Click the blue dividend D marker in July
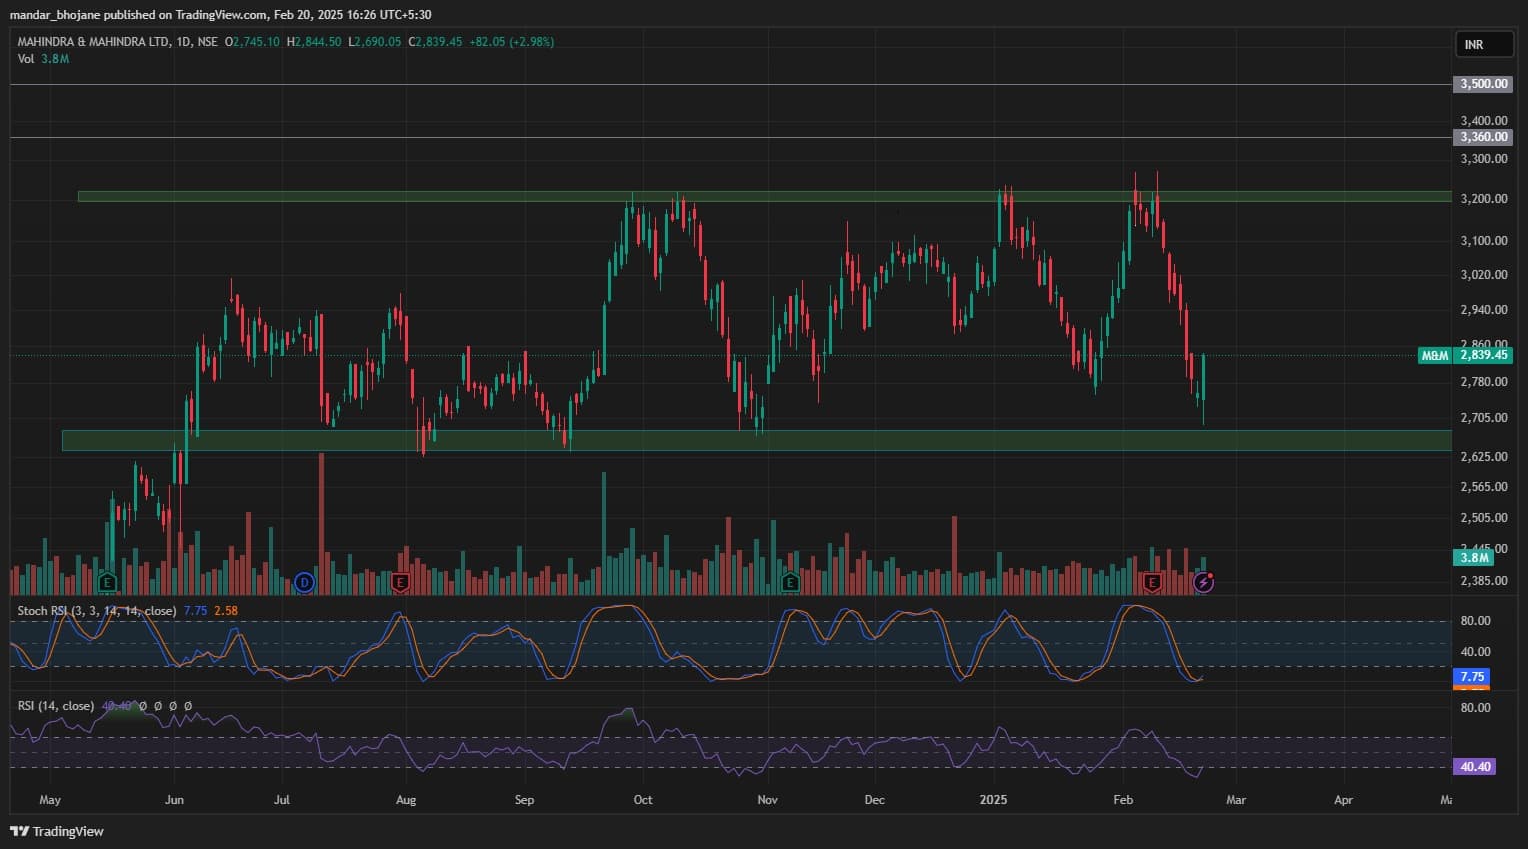Viewport: 1528px width, 849px height. (x=305, y=582)
